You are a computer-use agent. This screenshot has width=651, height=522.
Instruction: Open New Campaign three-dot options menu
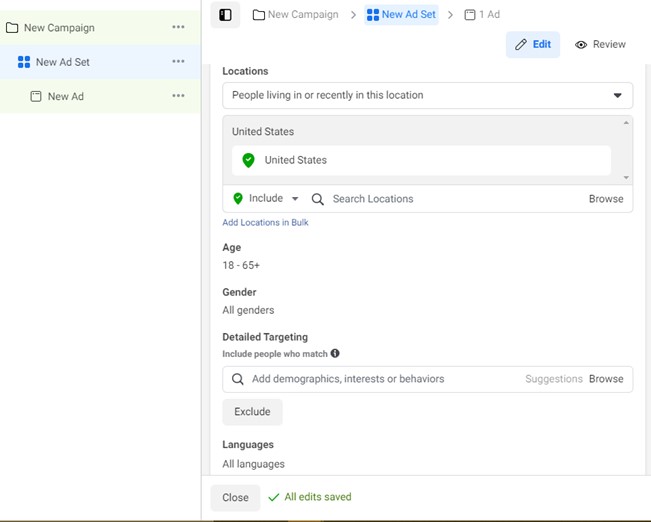click(x=178, y=27)
